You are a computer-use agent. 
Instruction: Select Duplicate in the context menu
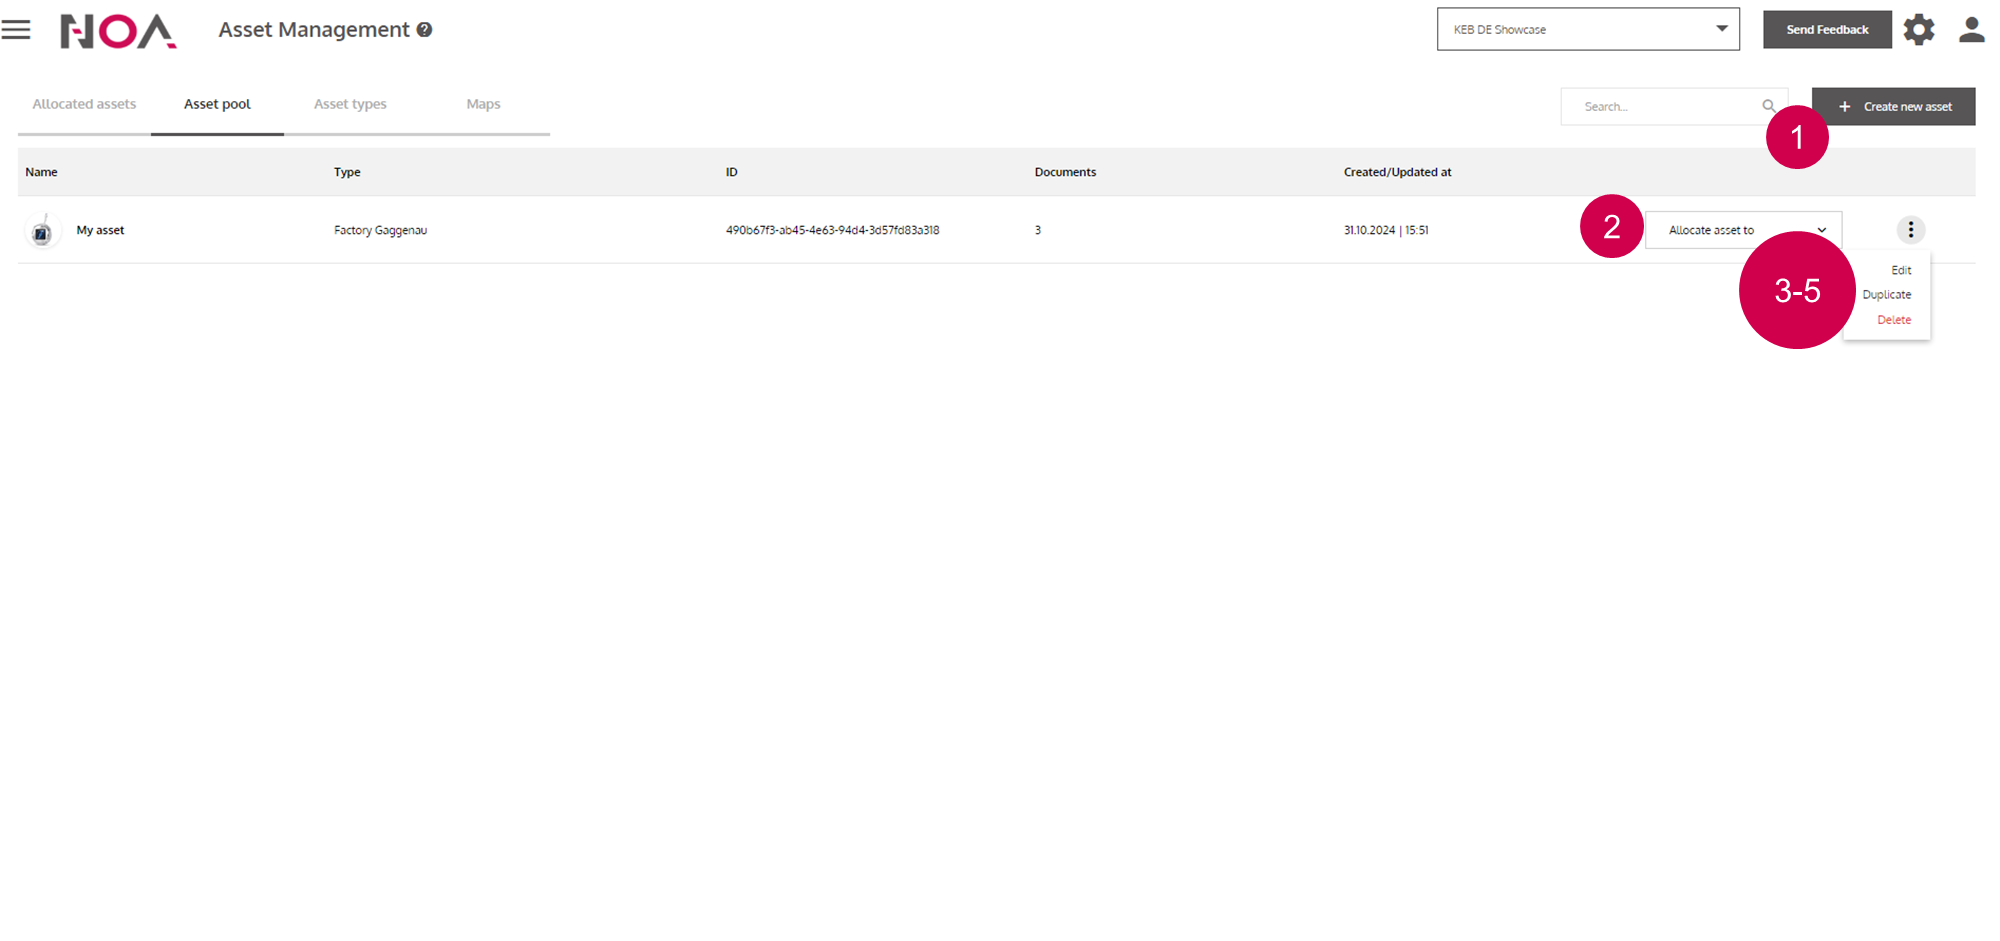(1886, 295)
